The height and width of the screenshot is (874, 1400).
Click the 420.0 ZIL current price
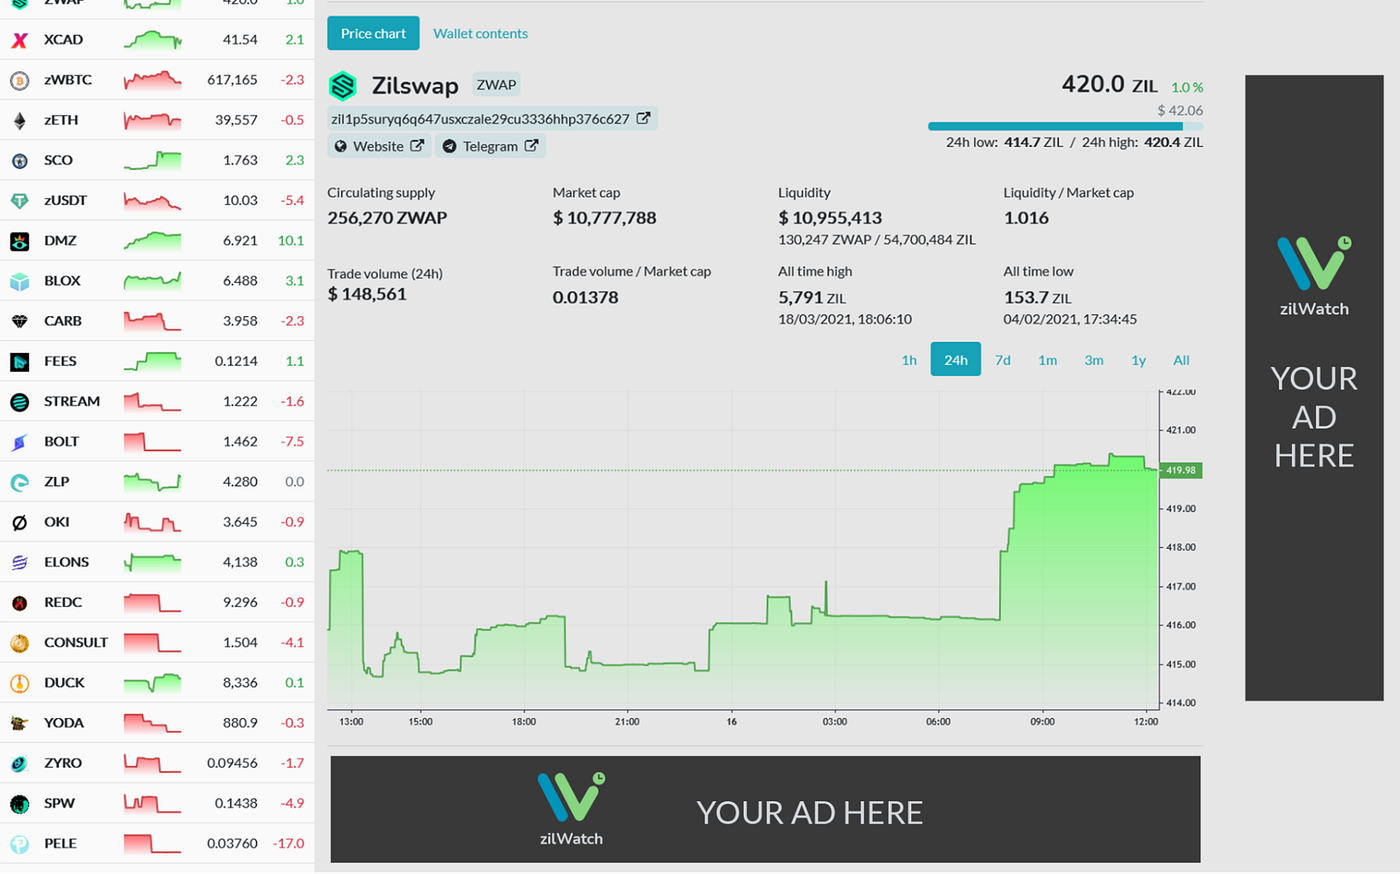(x=1110, y=85)
